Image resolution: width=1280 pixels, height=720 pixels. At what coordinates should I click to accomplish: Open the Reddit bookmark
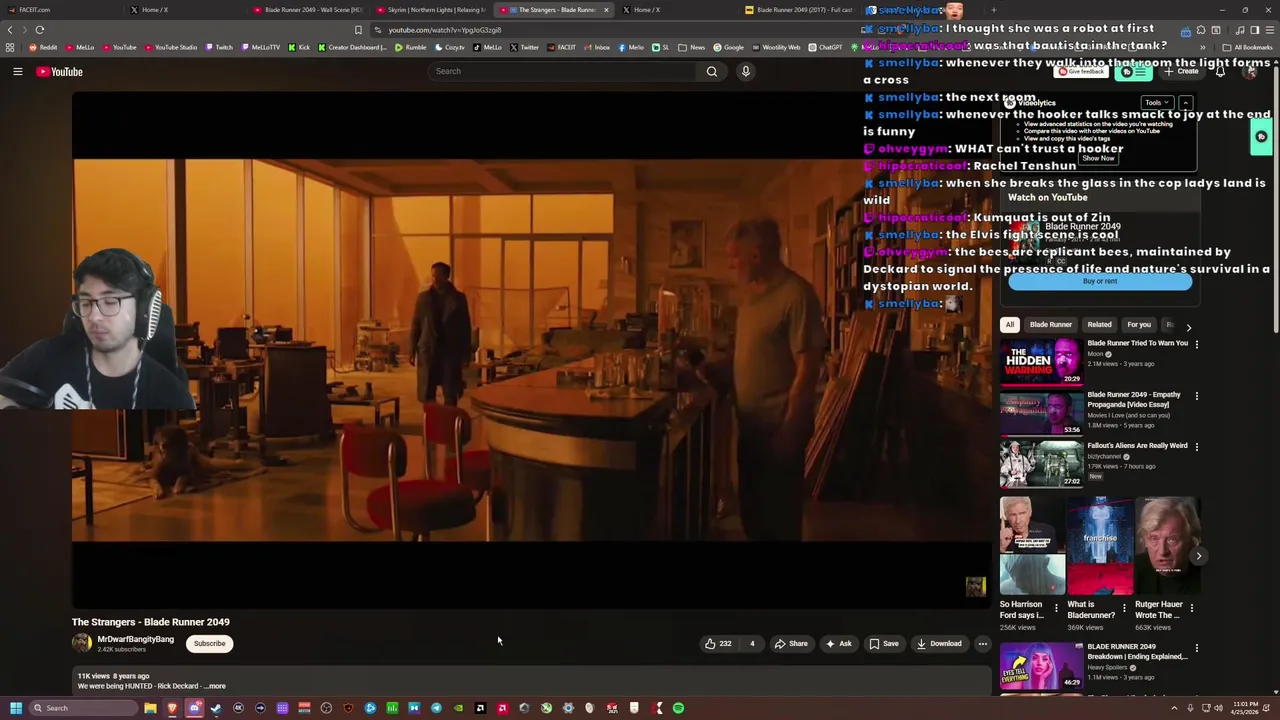click(43, 47)
